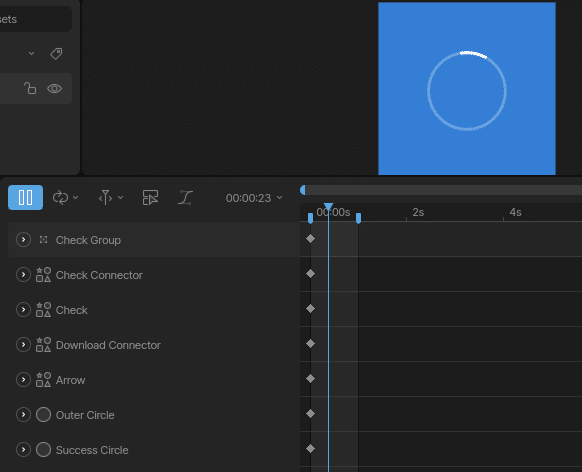Select the Arrow layer
Screen dimensions: 582x472
(x=71, y=380)
